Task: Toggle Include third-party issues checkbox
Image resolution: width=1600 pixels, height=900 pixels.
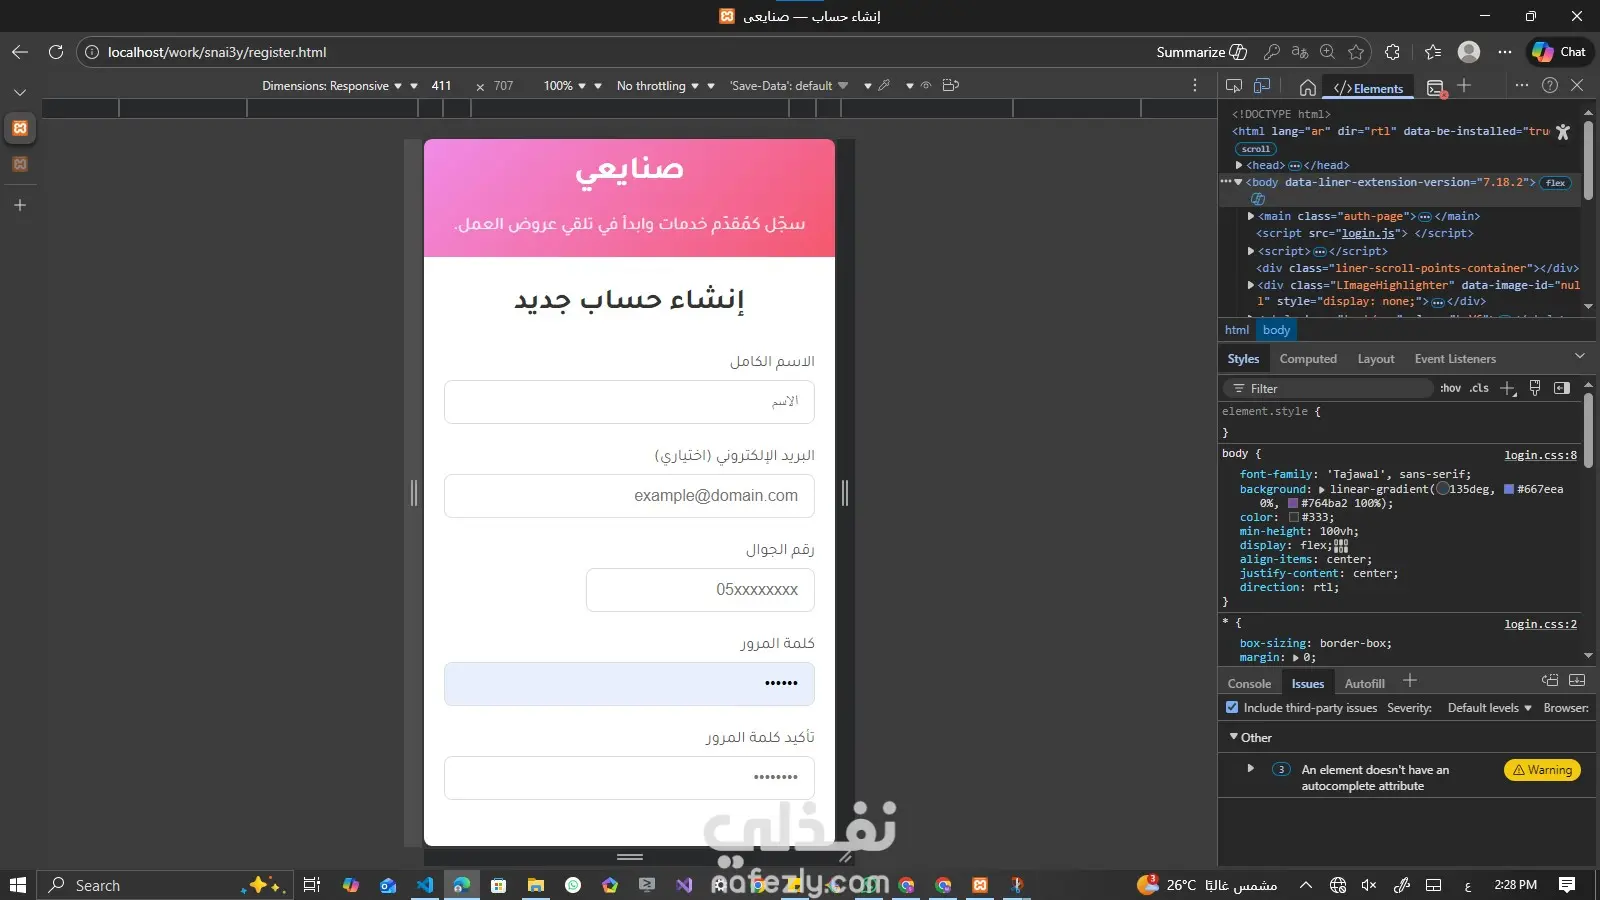Action: coord(1232,707)
